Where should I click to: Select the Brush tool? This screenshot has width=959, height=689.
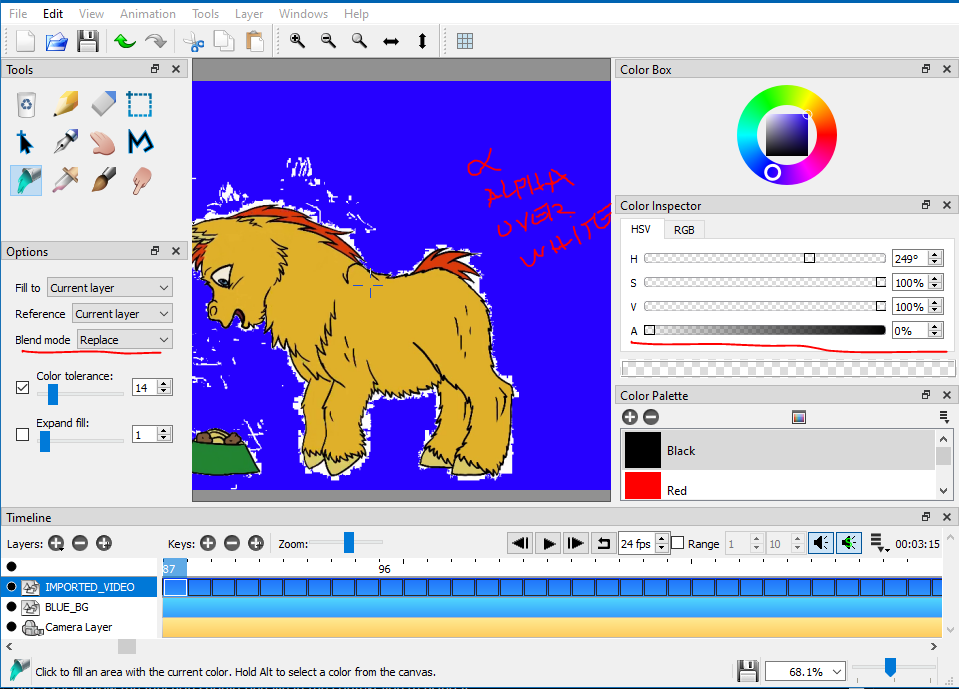coord(101,180)
